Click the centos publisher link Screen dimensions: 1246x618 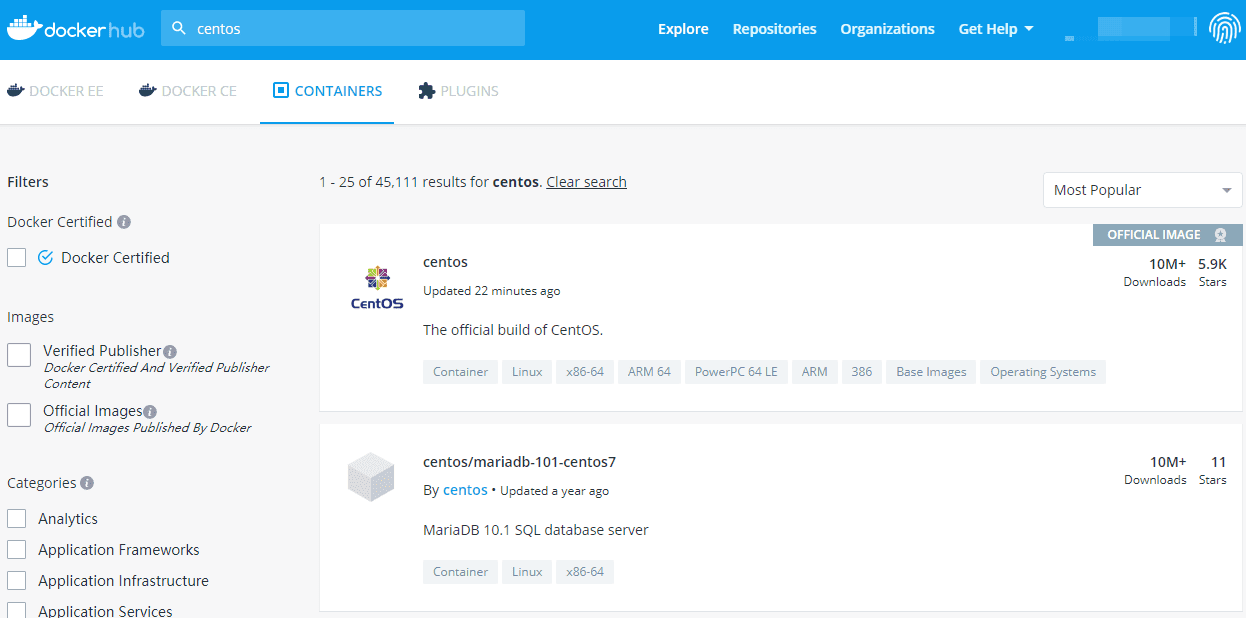(465, 490)
